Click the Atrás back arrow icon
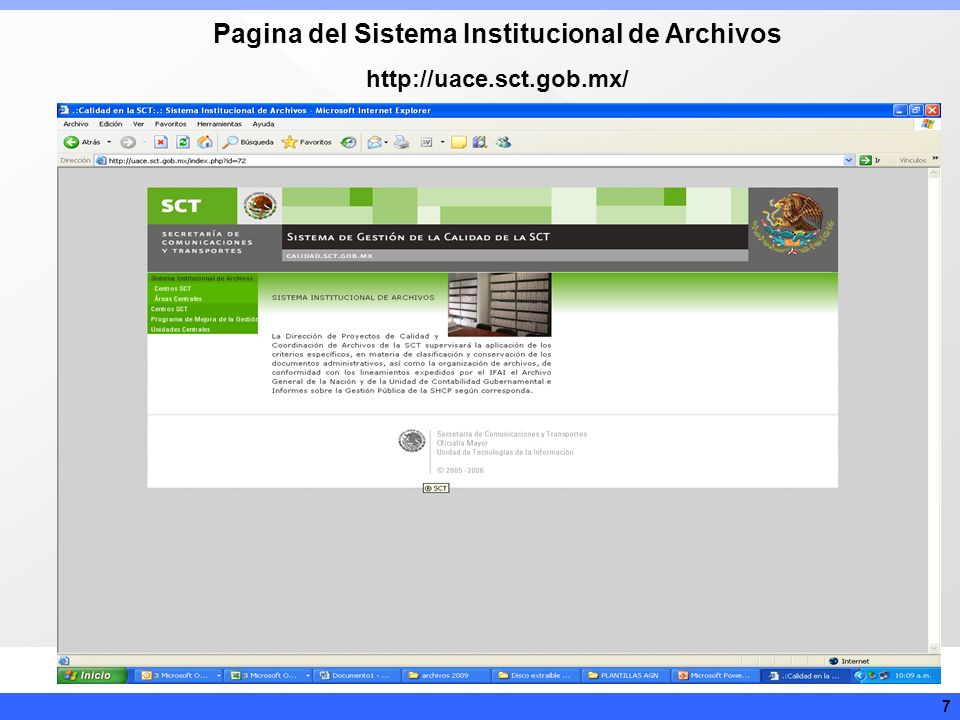 tap(71, 142)
